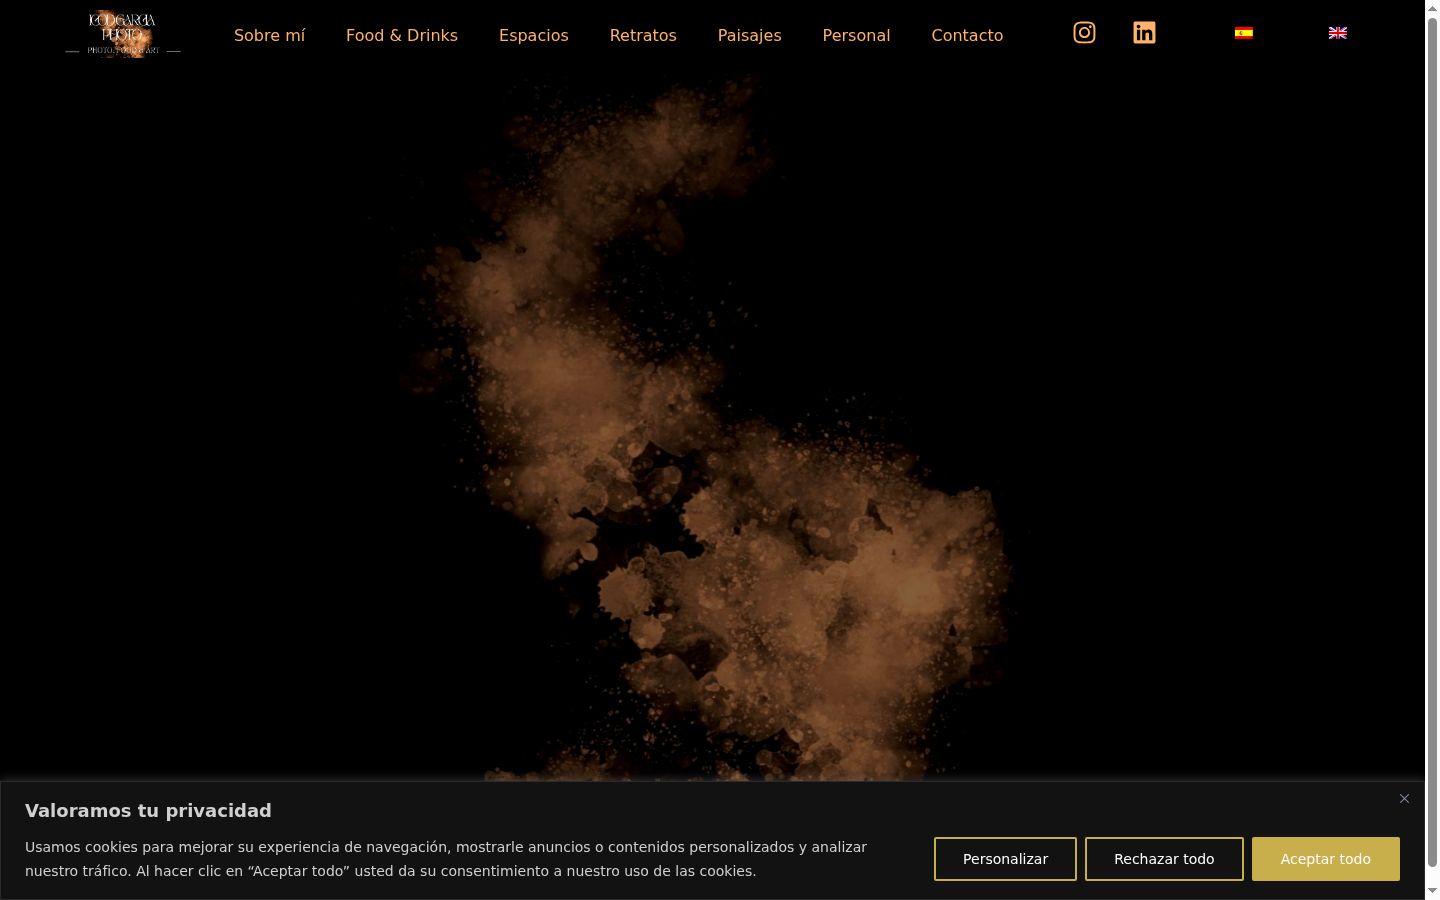Go to the Contacto page
Image resolution: width=1440 pixels, height=900 pixels.
pos(967,35)
